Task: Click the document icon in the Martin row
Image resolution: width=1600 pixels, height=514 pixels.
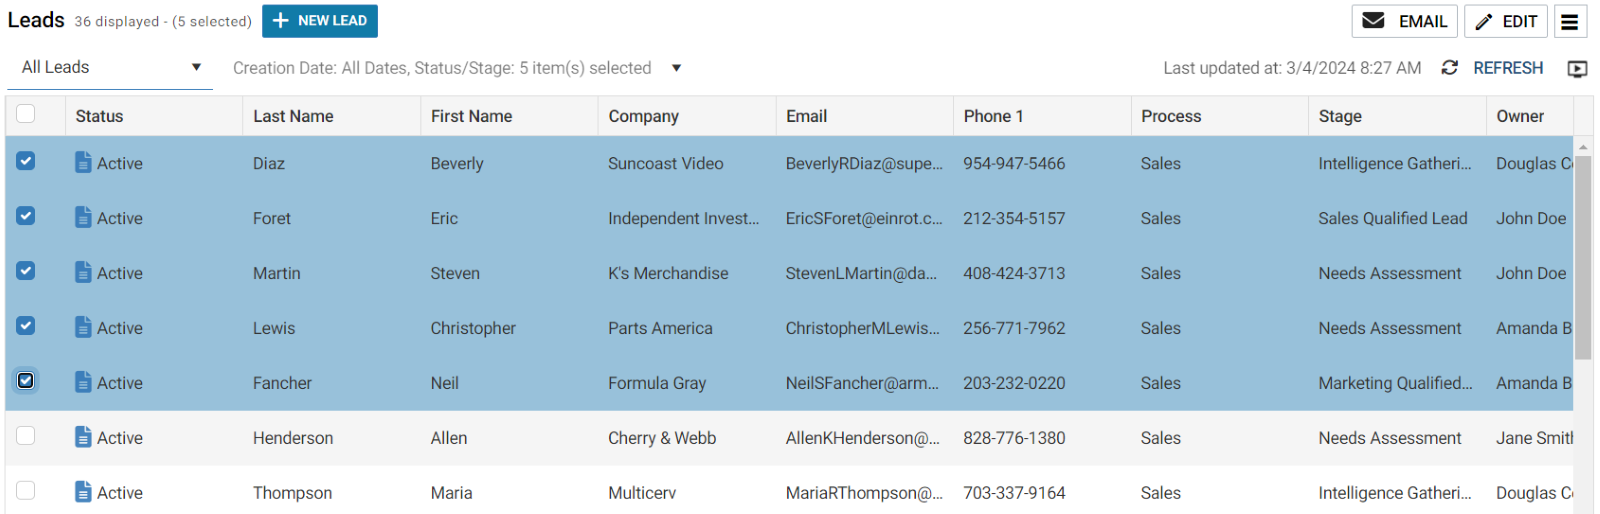Action: click(x=84, y=272)
